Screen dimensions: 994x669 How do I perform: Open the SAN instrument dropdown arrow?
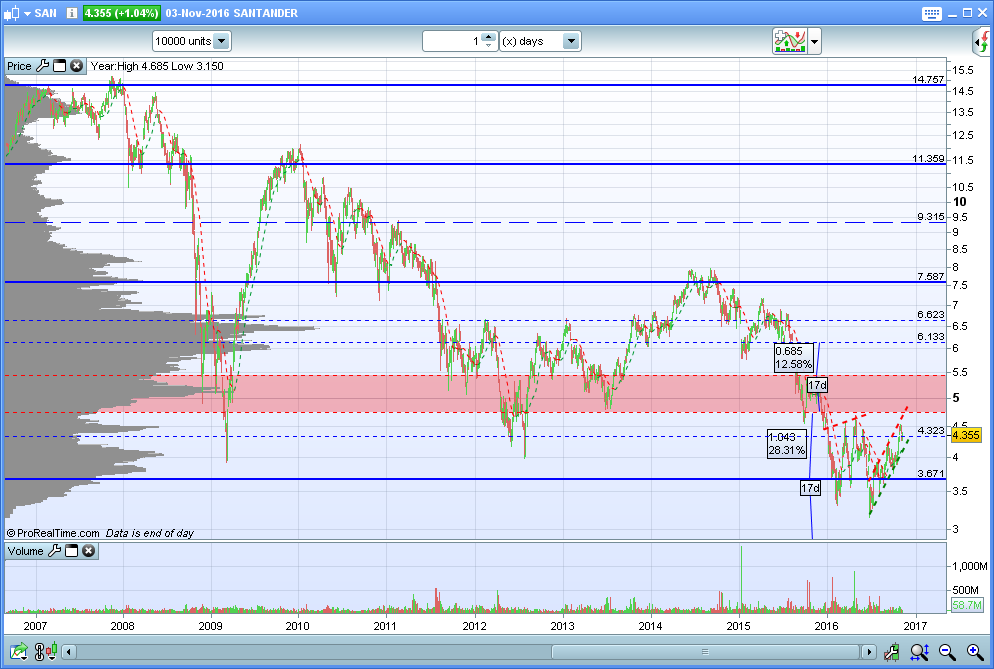point(27,13)
